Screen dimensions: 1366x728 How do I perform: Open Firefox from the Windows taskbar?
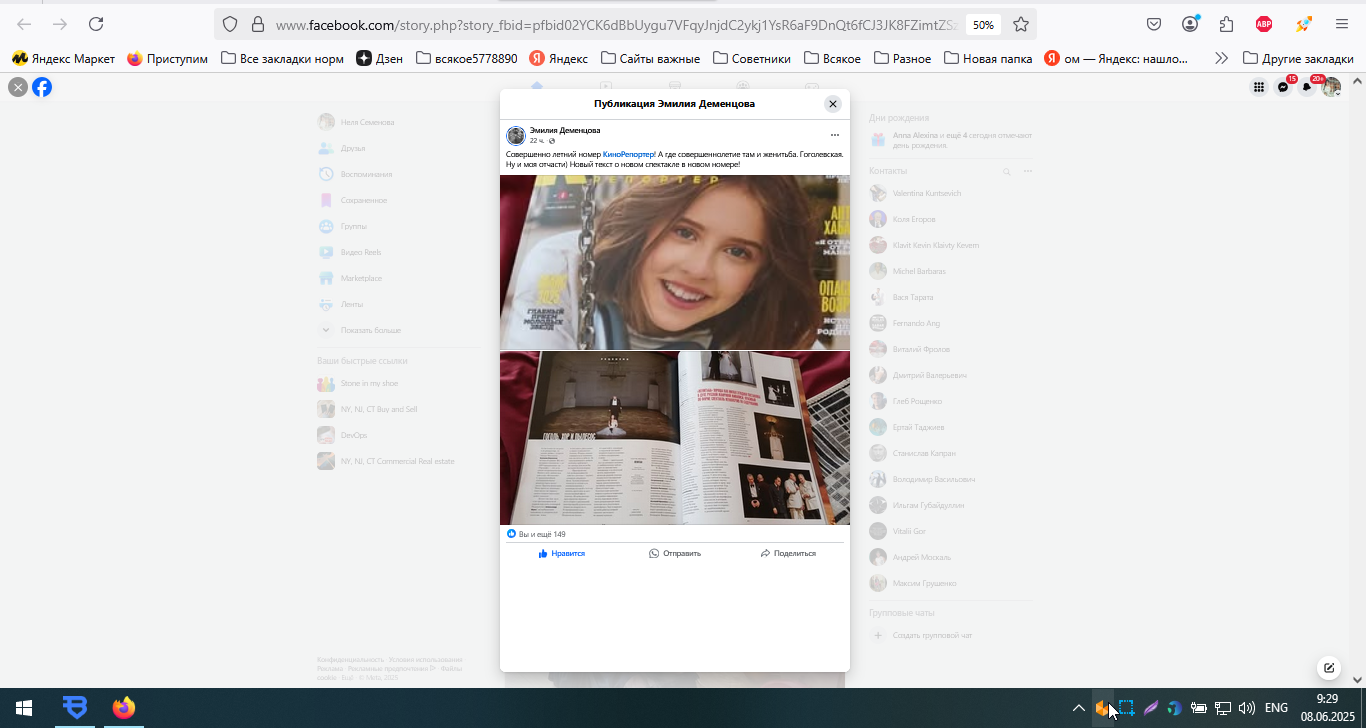point(123,708)
